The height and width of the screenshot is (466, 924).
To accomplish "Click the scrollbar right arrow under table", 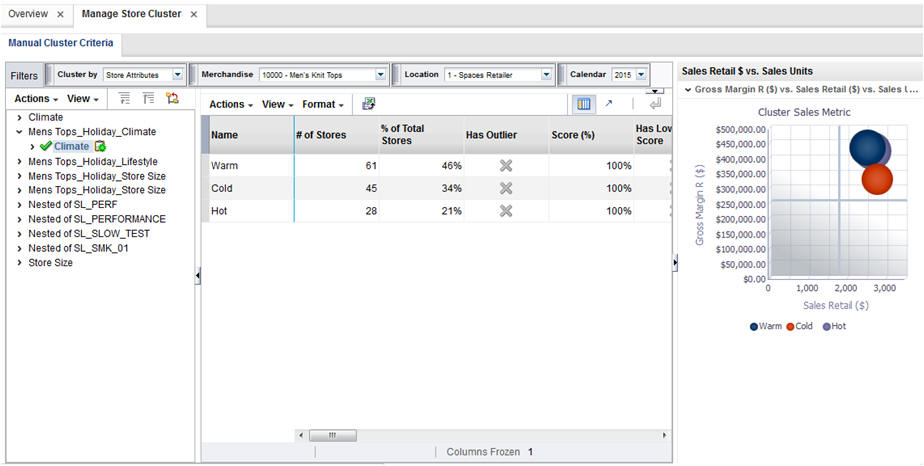I will [665, 435].
